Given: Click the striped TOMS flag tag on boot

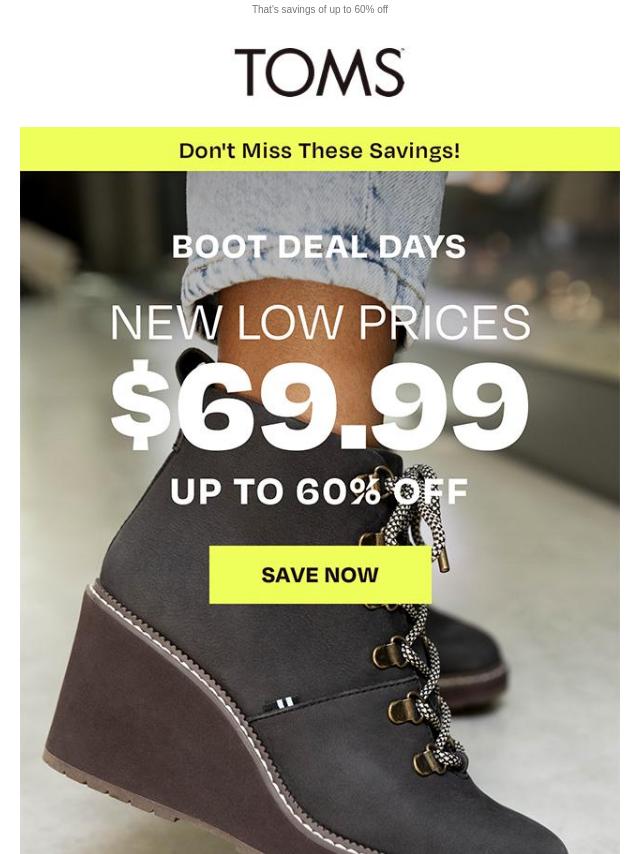Looking at the screenshot, I should pos(283,704).
